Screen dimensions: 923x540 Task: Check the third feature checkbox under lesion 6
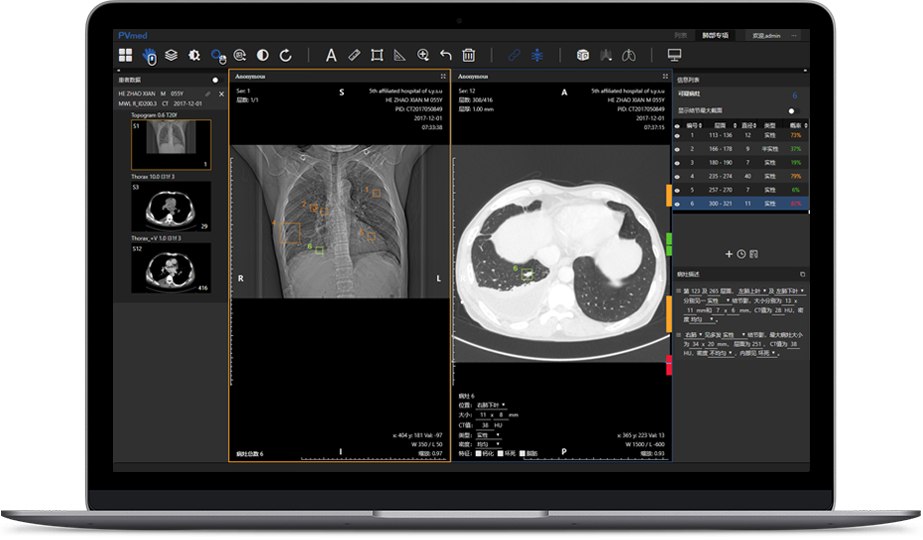click(522, 453)
